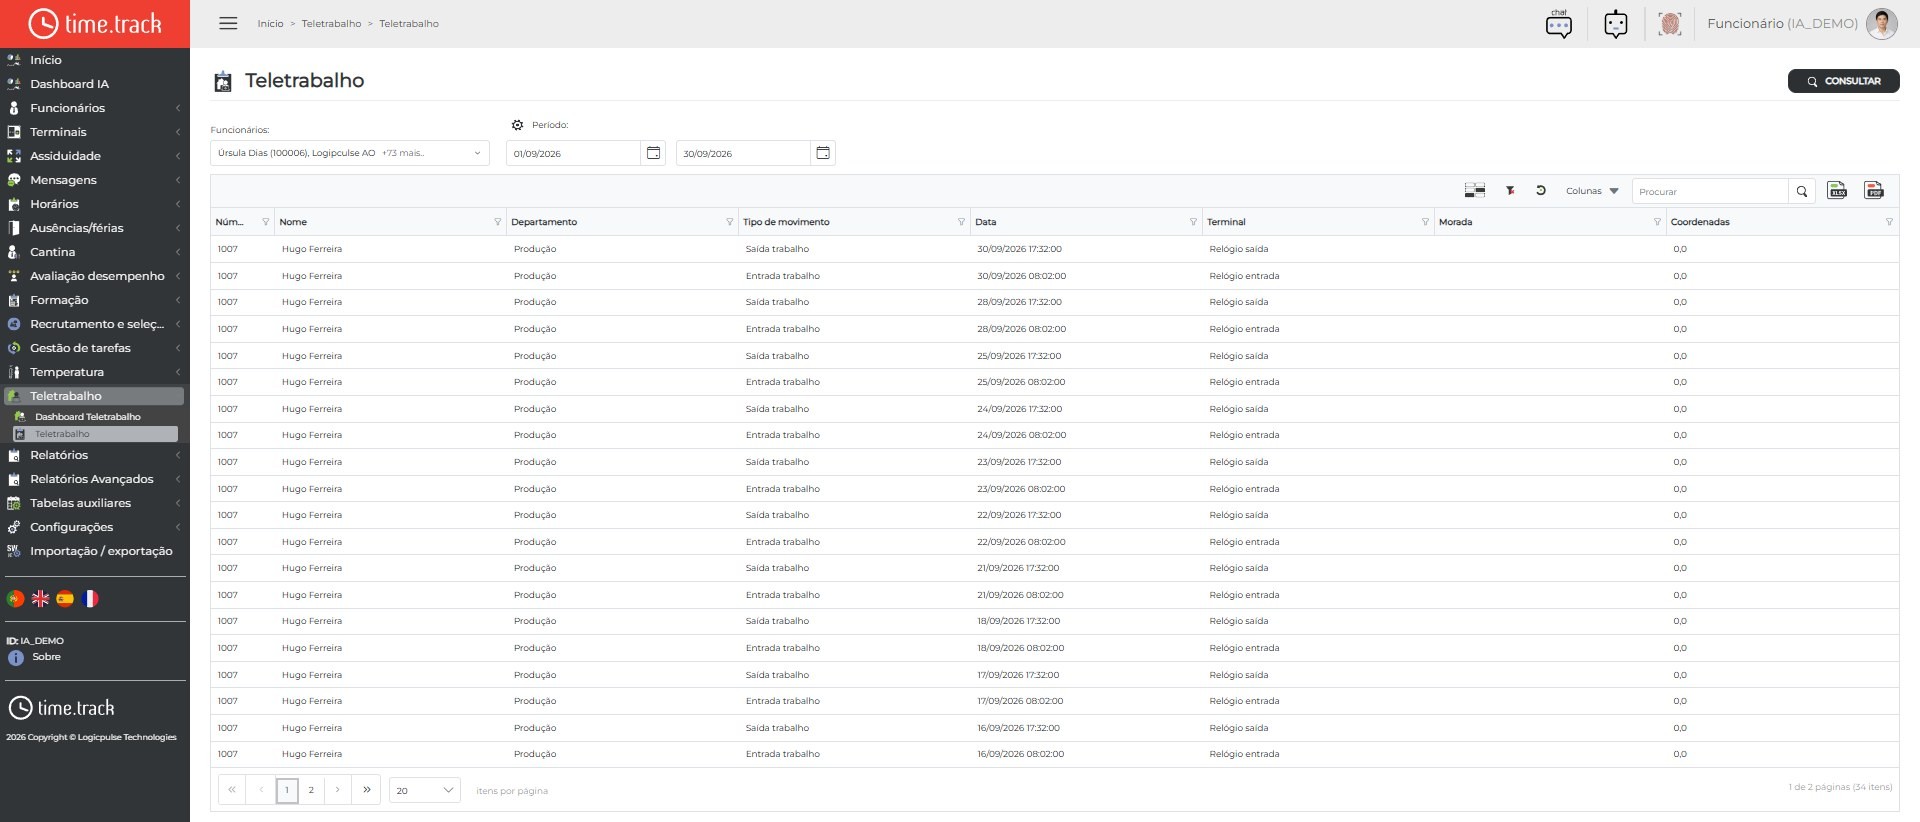Expand the Configurações sidebar menu
The height and width of the screenshot is (822, 1920).
coord(95,527)
